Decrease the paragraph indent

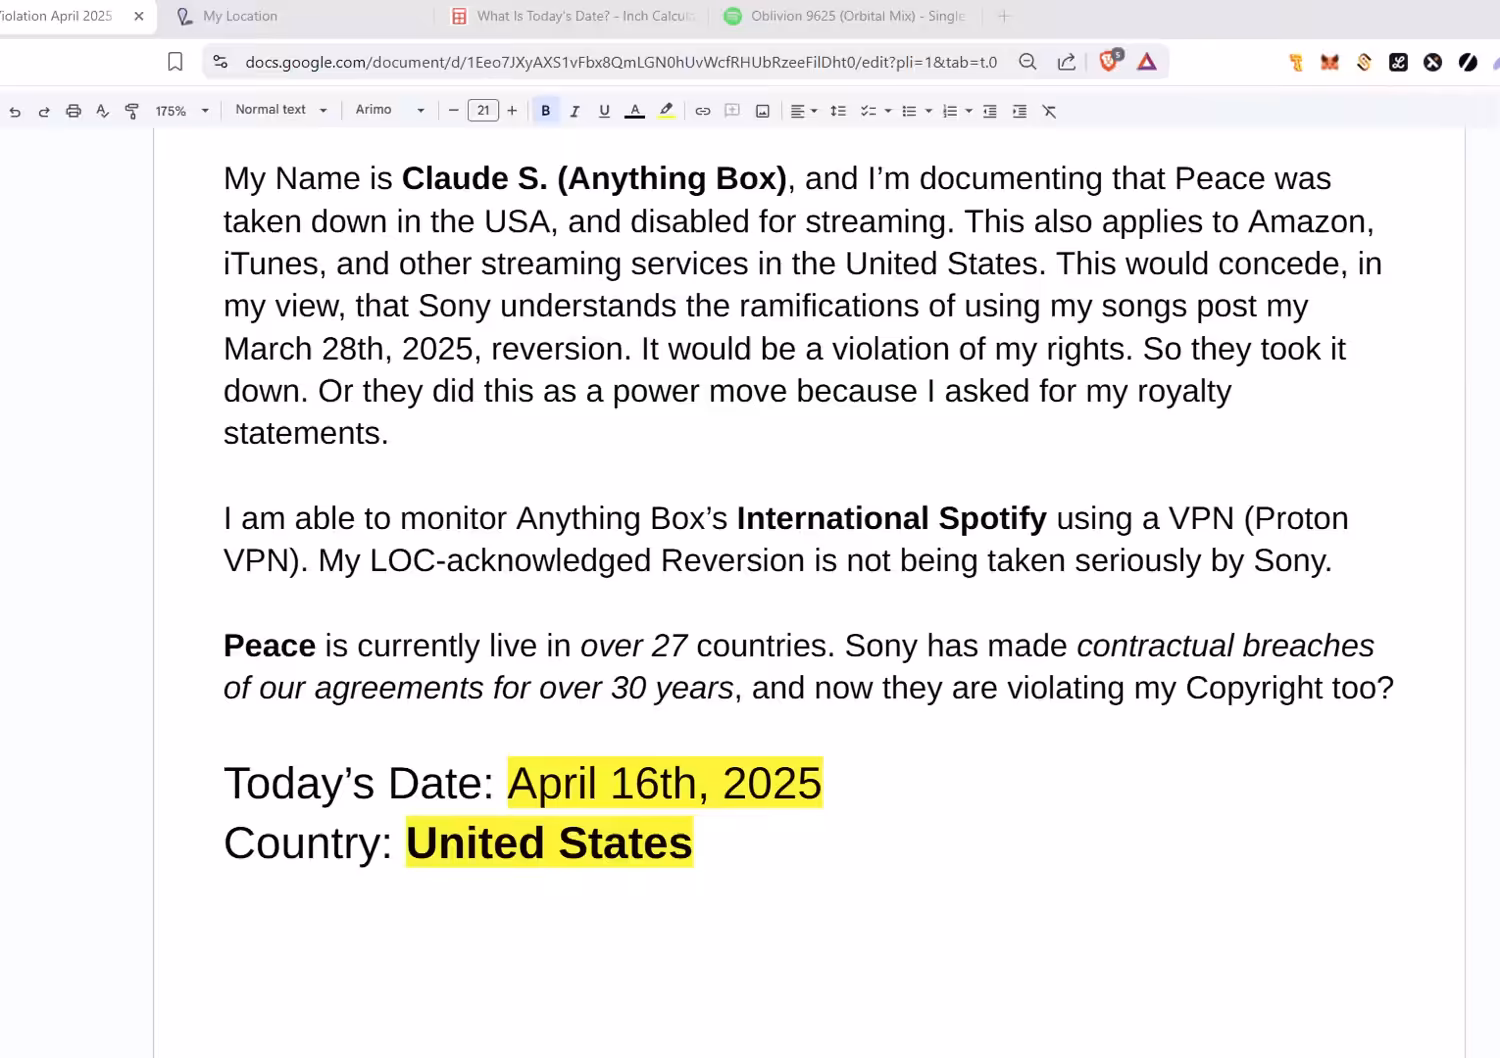click(x=990, y=111)
